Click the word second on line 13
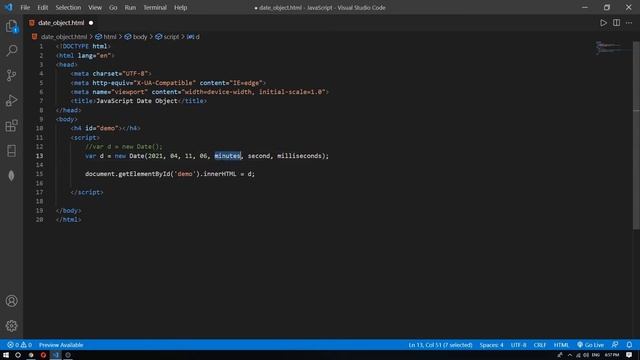 pyautogui.click(x=259, y=156)
